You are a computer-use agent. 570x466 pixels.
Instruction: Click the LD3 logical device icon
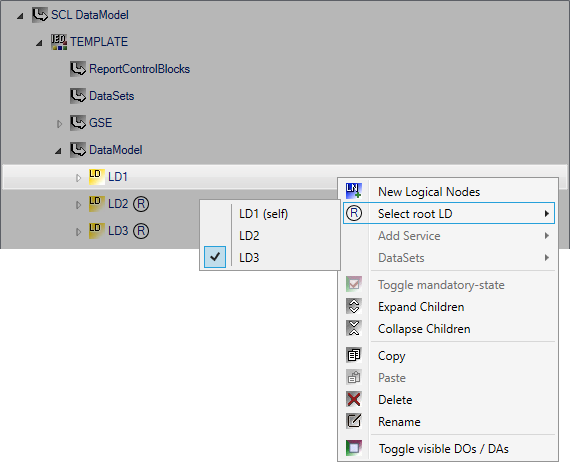tap(97, 231)
